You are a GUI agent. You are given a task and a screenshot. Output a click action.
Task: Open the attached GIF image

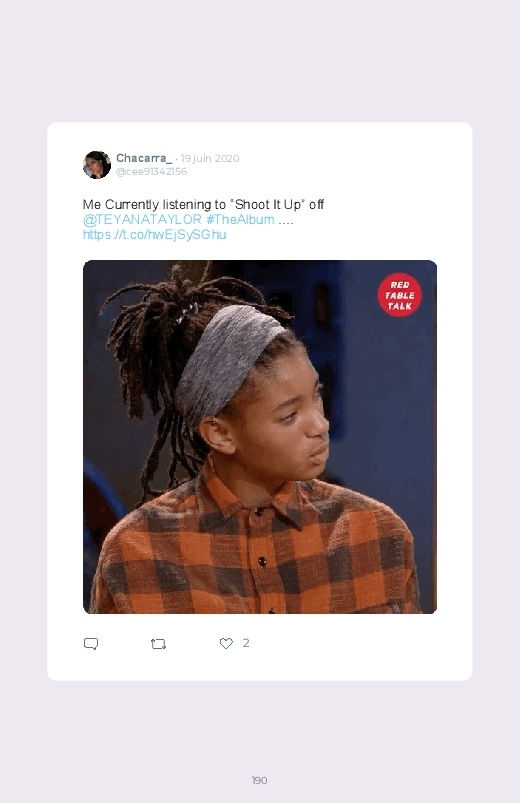click(260, 437)
